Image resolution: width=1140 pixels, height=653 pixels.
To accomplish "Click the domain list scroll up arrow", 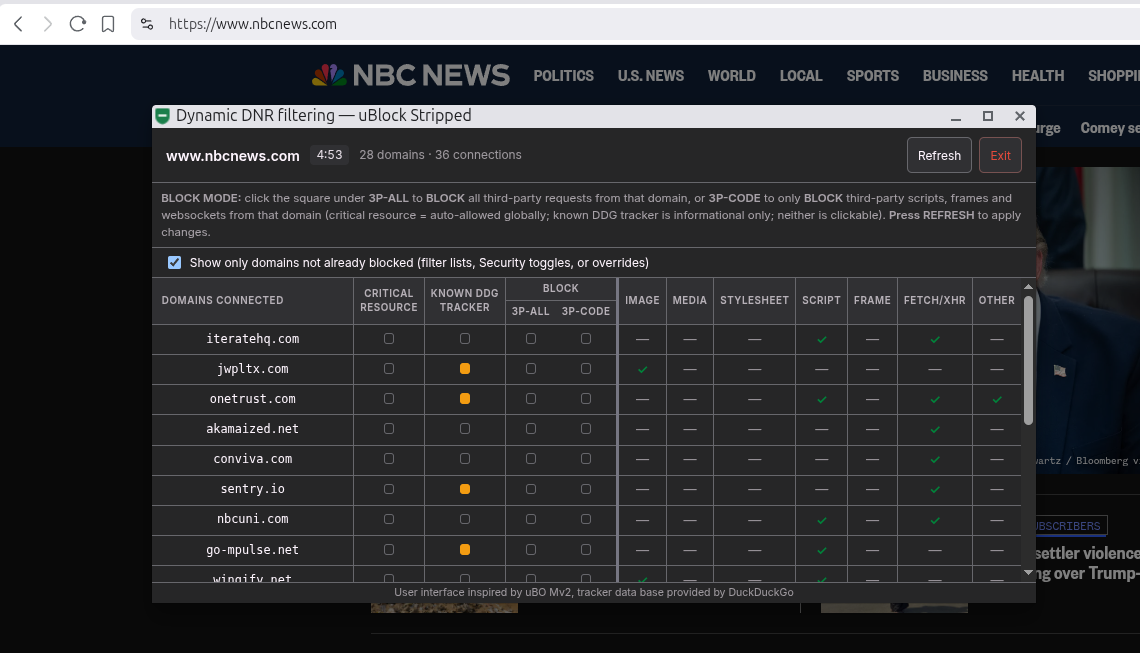I will [x=1028, y=287].
